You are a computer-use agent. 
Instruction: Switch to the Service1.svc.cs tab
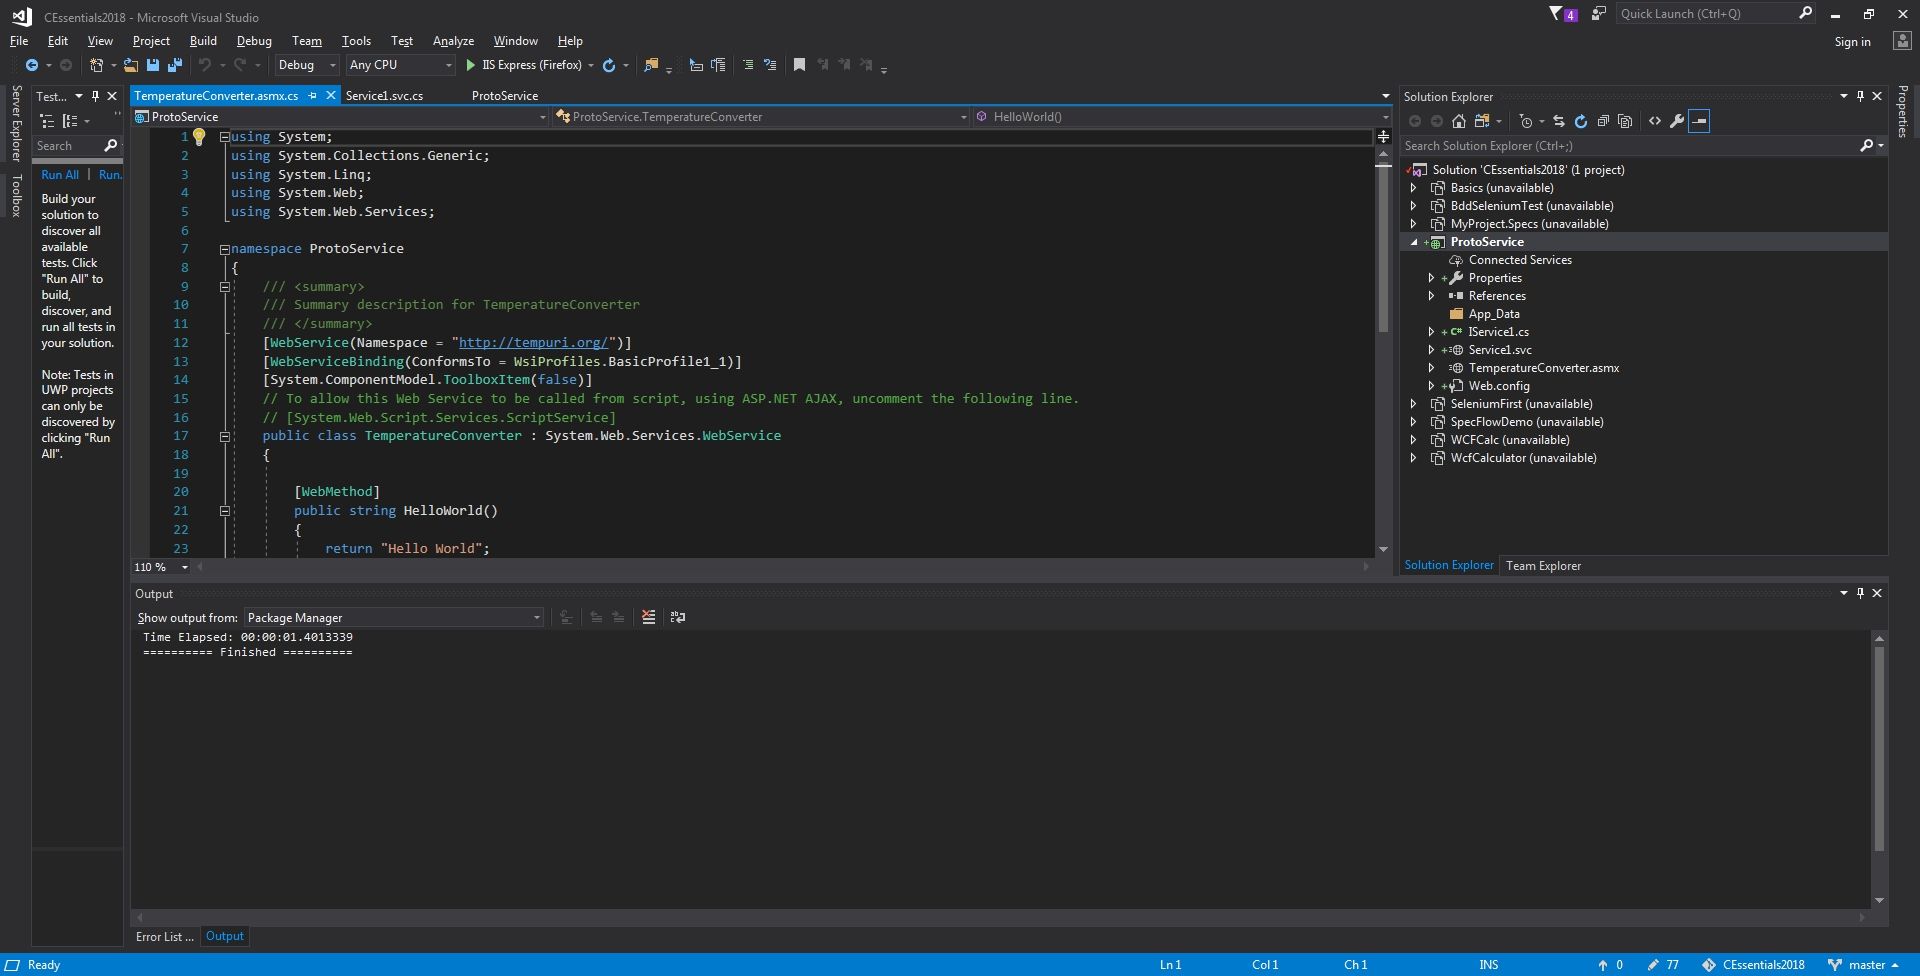point(384,96)
